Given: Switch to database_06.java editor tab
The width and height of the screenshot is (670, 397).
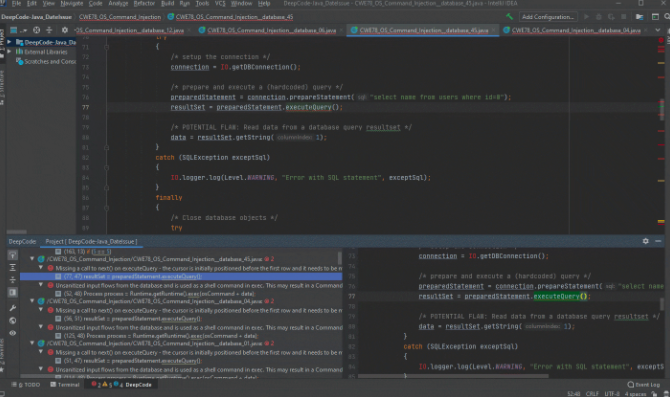Looking at the screenshot, I should coord(271,30).
